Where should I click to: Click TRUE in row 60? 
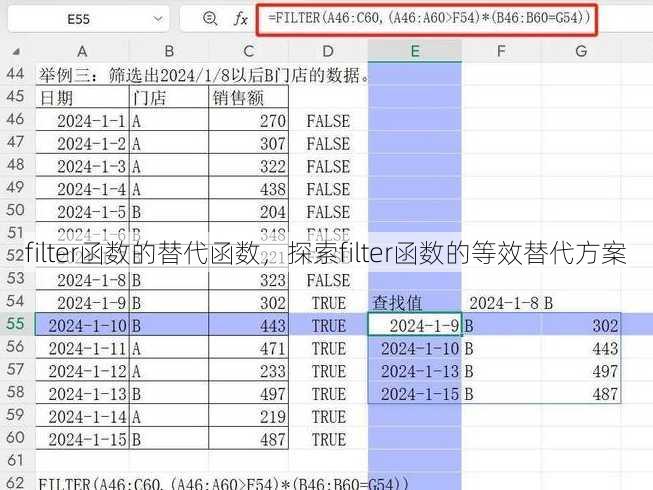[x=329, y=440]
